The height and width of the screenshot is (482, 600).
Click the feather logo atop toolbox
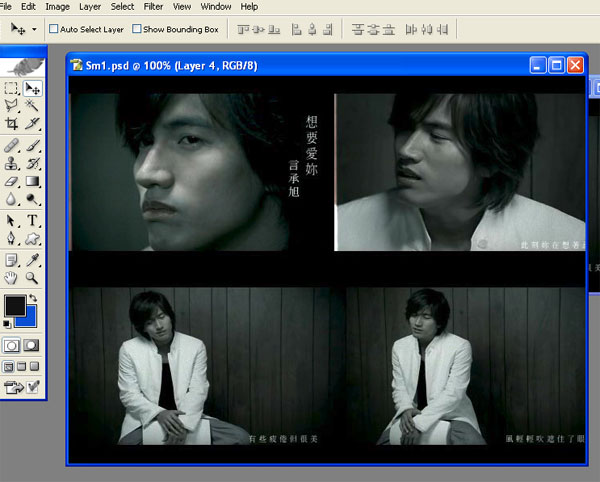click(23, 67)
